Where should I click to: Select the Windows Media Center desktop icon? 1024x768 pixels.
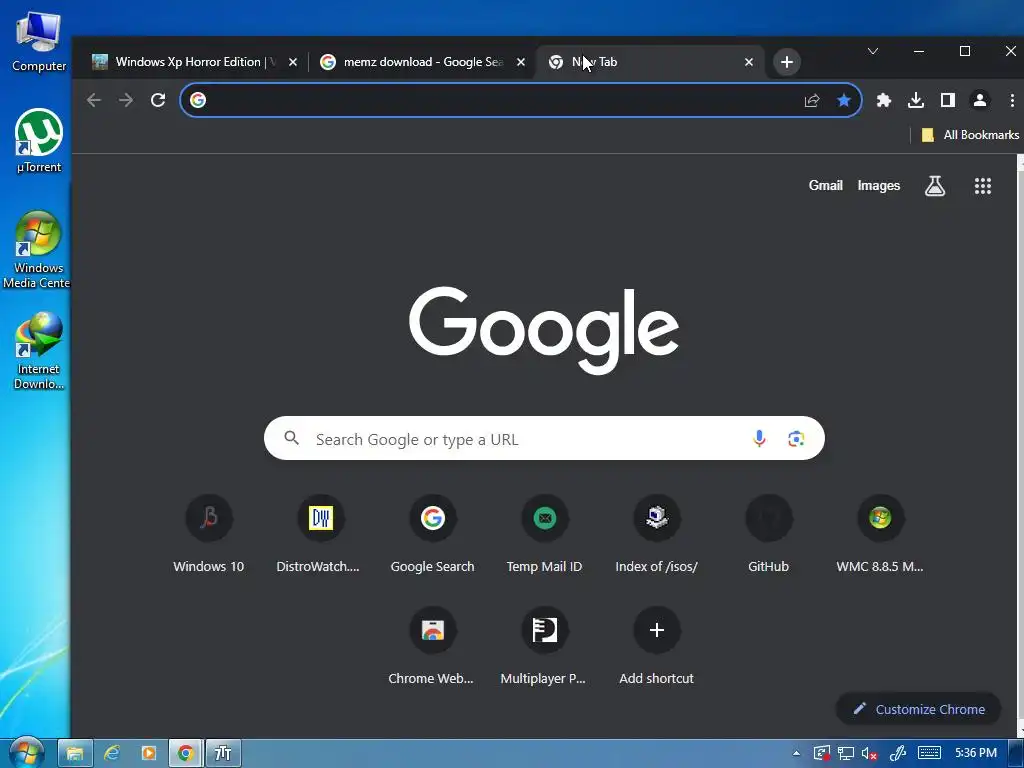(x=37, y=249)
